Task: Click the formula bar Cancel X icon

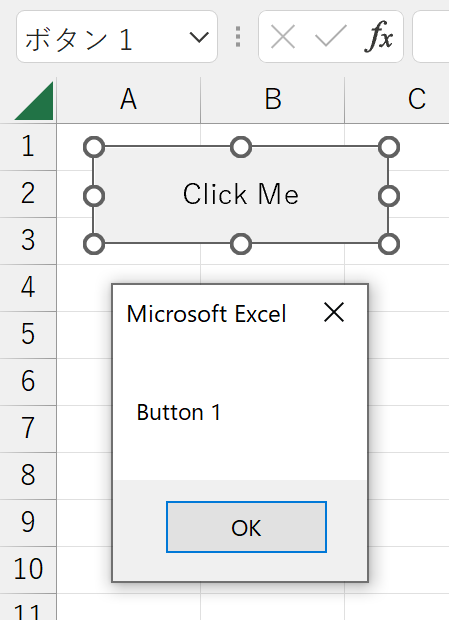Action: [x=283, y=37]
